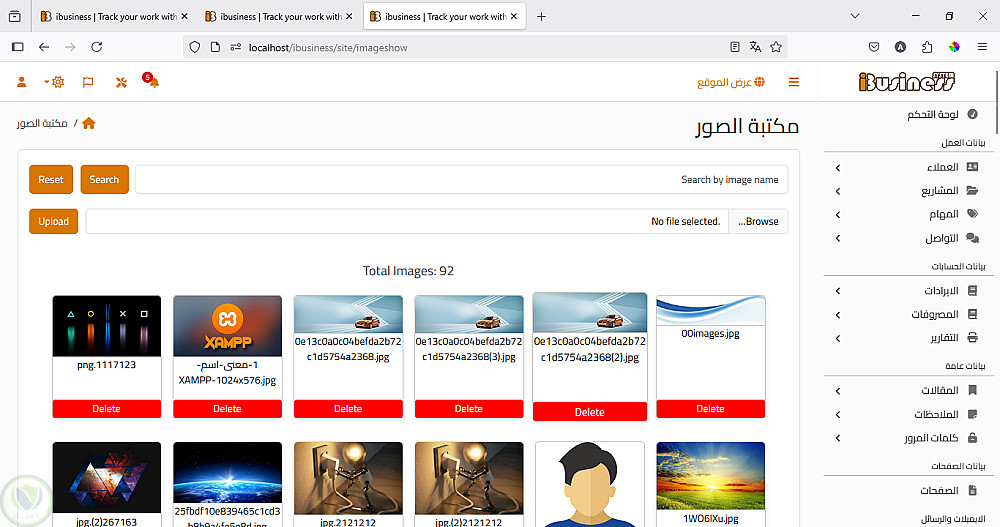Click the Search button
Viewport: 1000px width, 527px height.
point(104,179)
